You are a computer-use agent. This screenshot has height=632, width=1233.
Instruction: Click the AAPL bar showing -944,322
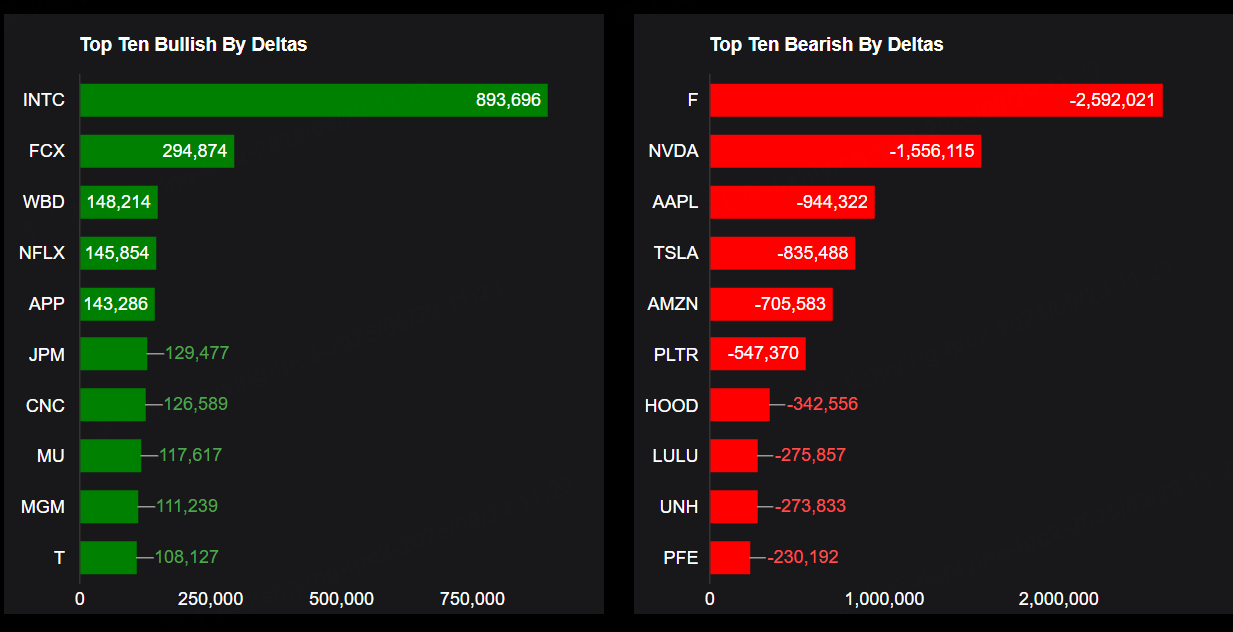click(792, 202)
